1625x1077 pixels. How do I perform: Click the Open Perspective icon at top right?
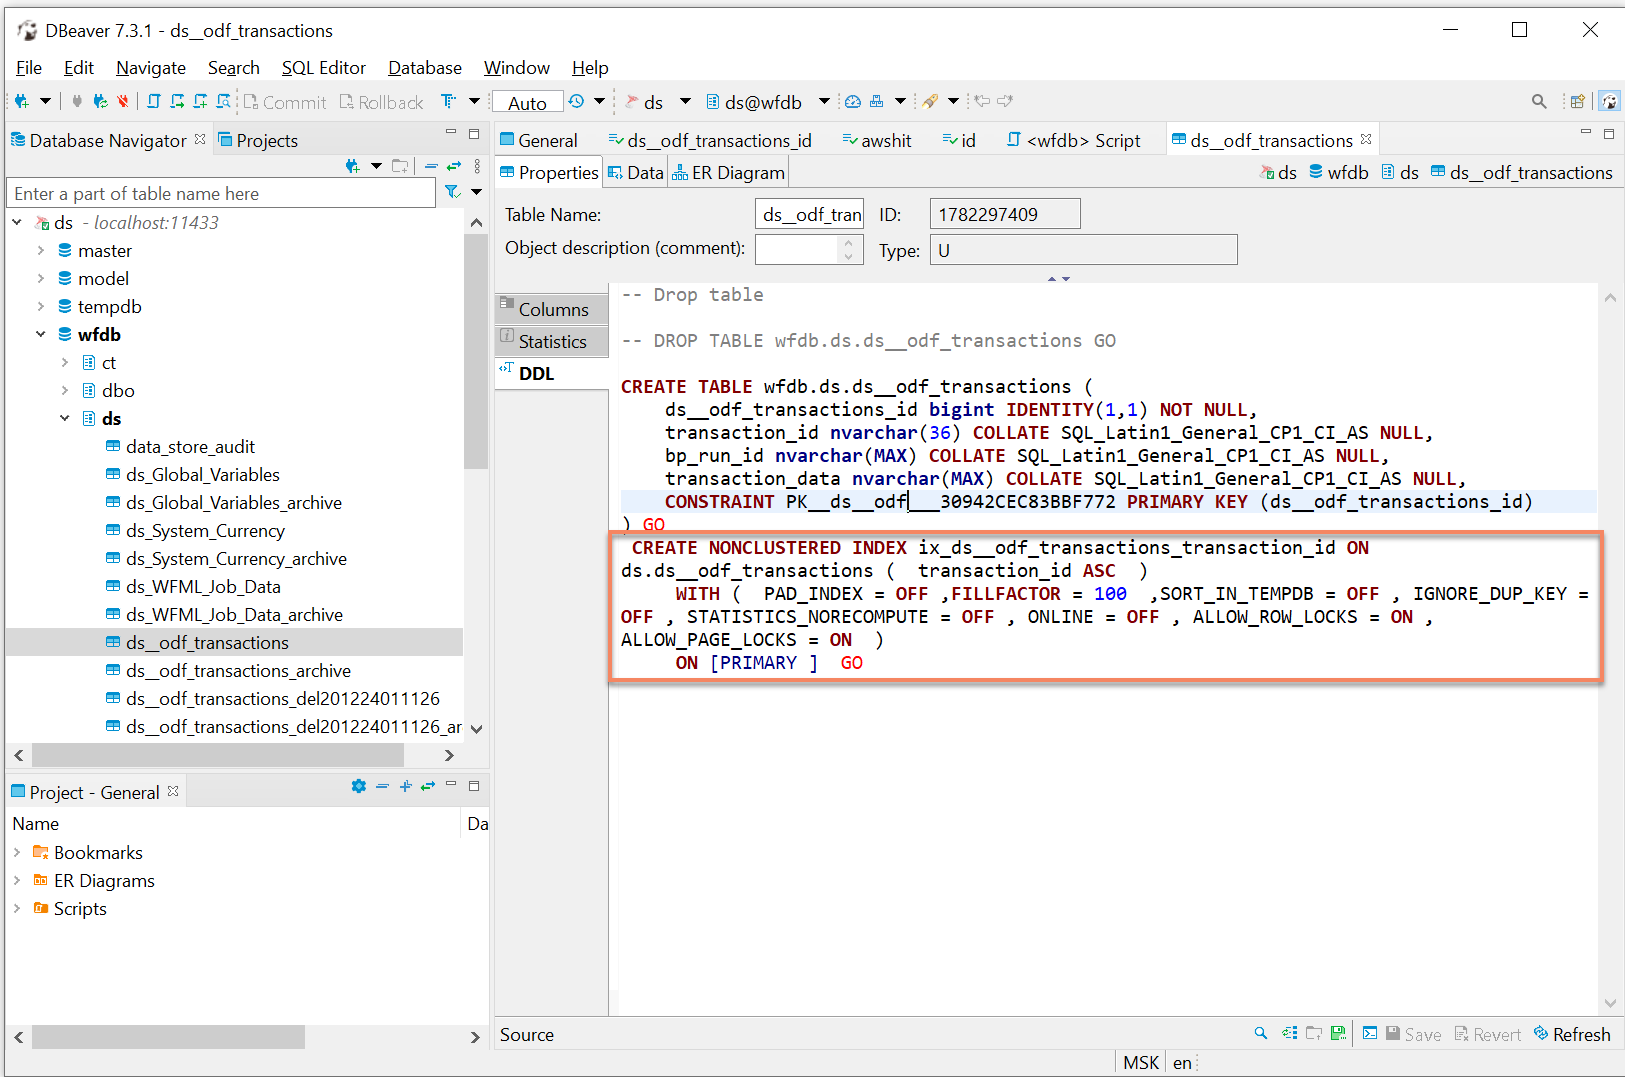pos(1577,101)
